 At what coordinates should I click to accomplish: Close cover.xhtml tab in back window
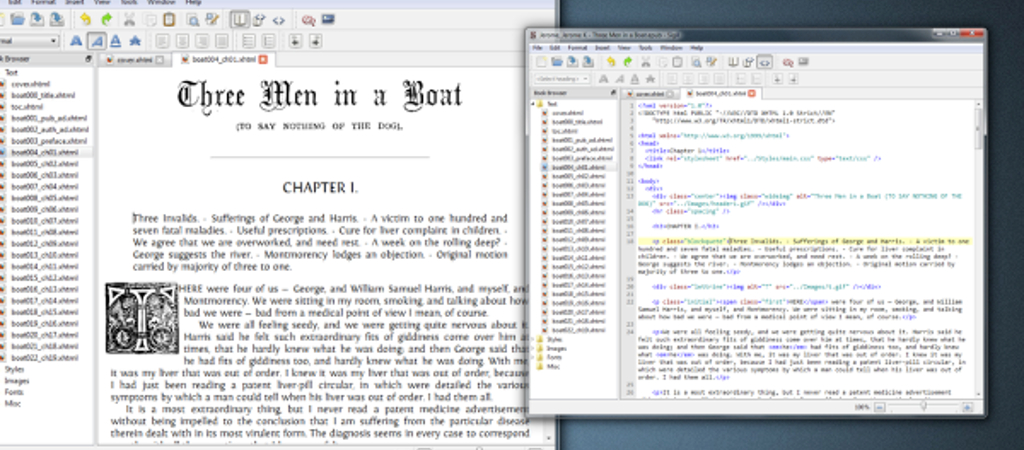click(159, 59)
